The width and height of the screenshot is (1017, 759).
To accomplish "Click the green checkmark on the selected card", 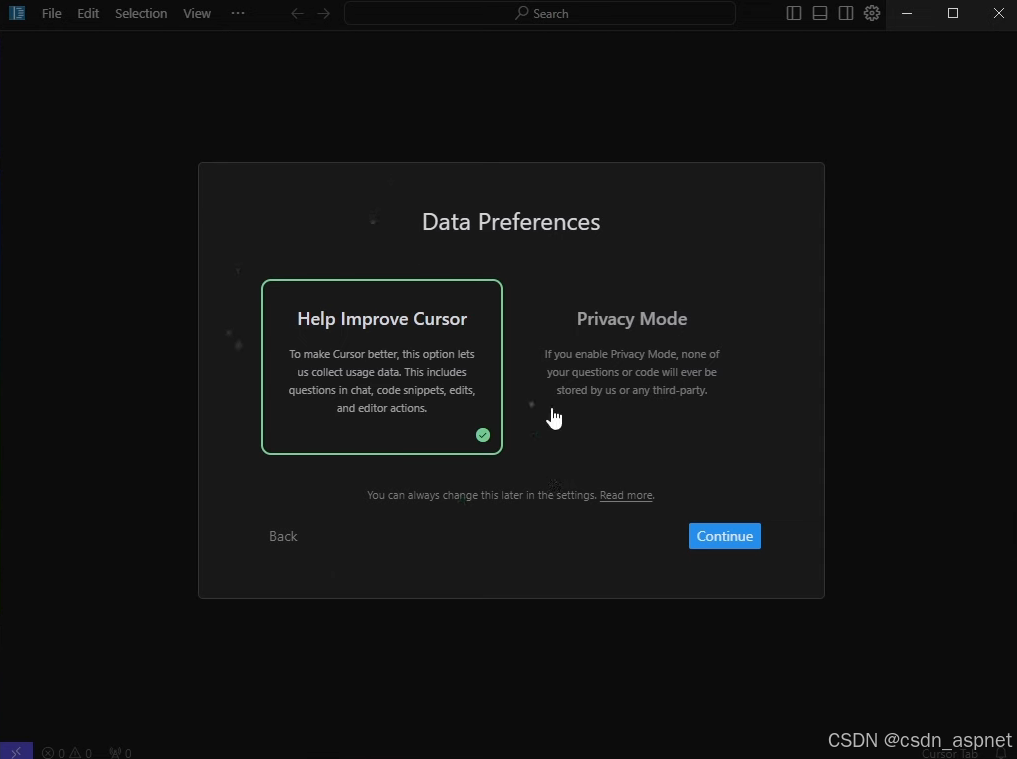I will tap(483, 435).
